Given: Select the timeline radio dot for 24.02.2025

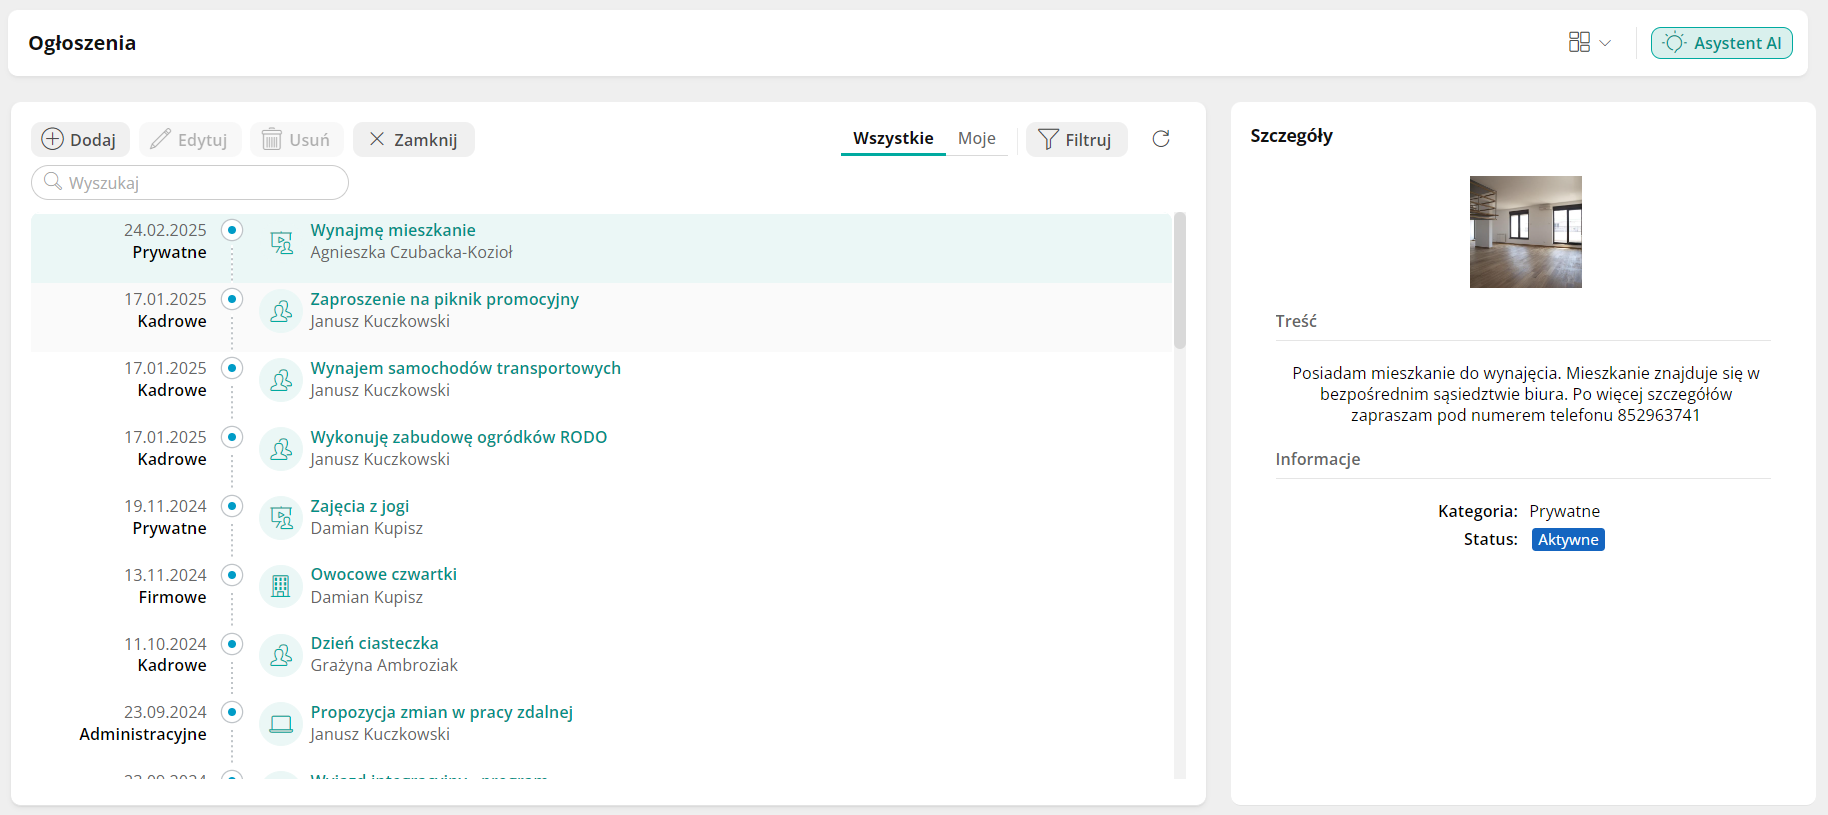Looking at the screenshot, I should (232, 230).
